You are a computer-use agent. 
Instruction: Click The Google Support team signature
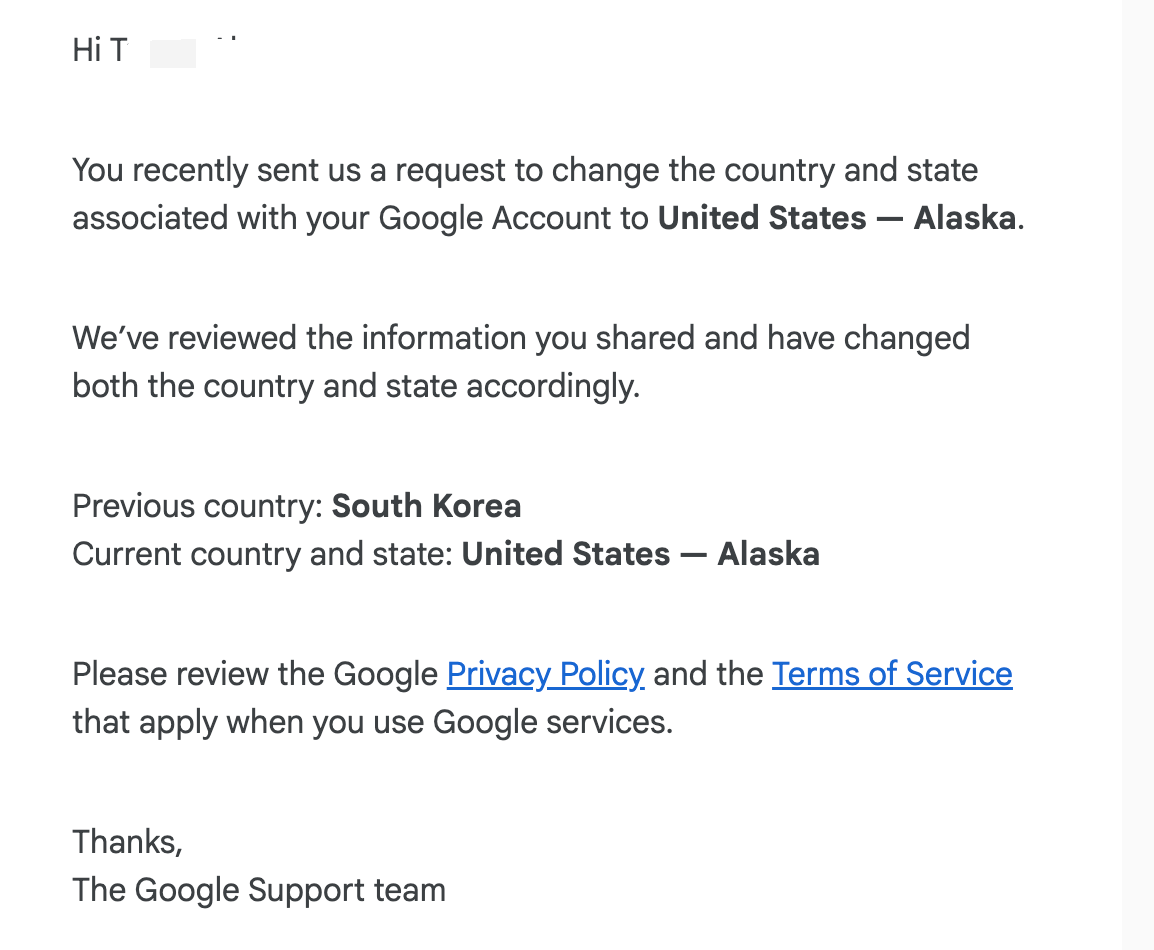point(259,890)
